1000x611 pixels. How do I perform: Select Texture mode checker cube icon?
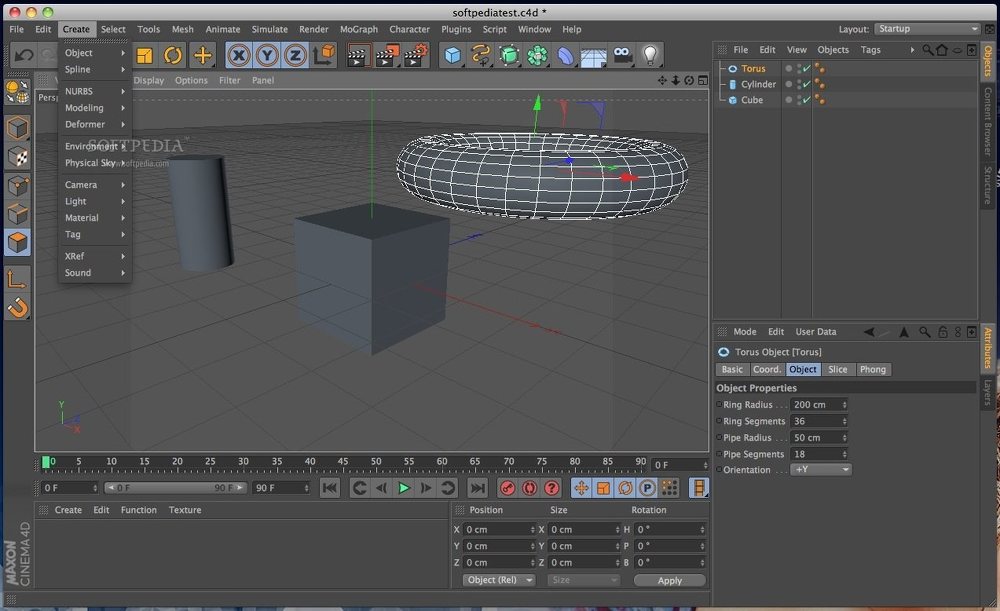[x=17, y=157]
